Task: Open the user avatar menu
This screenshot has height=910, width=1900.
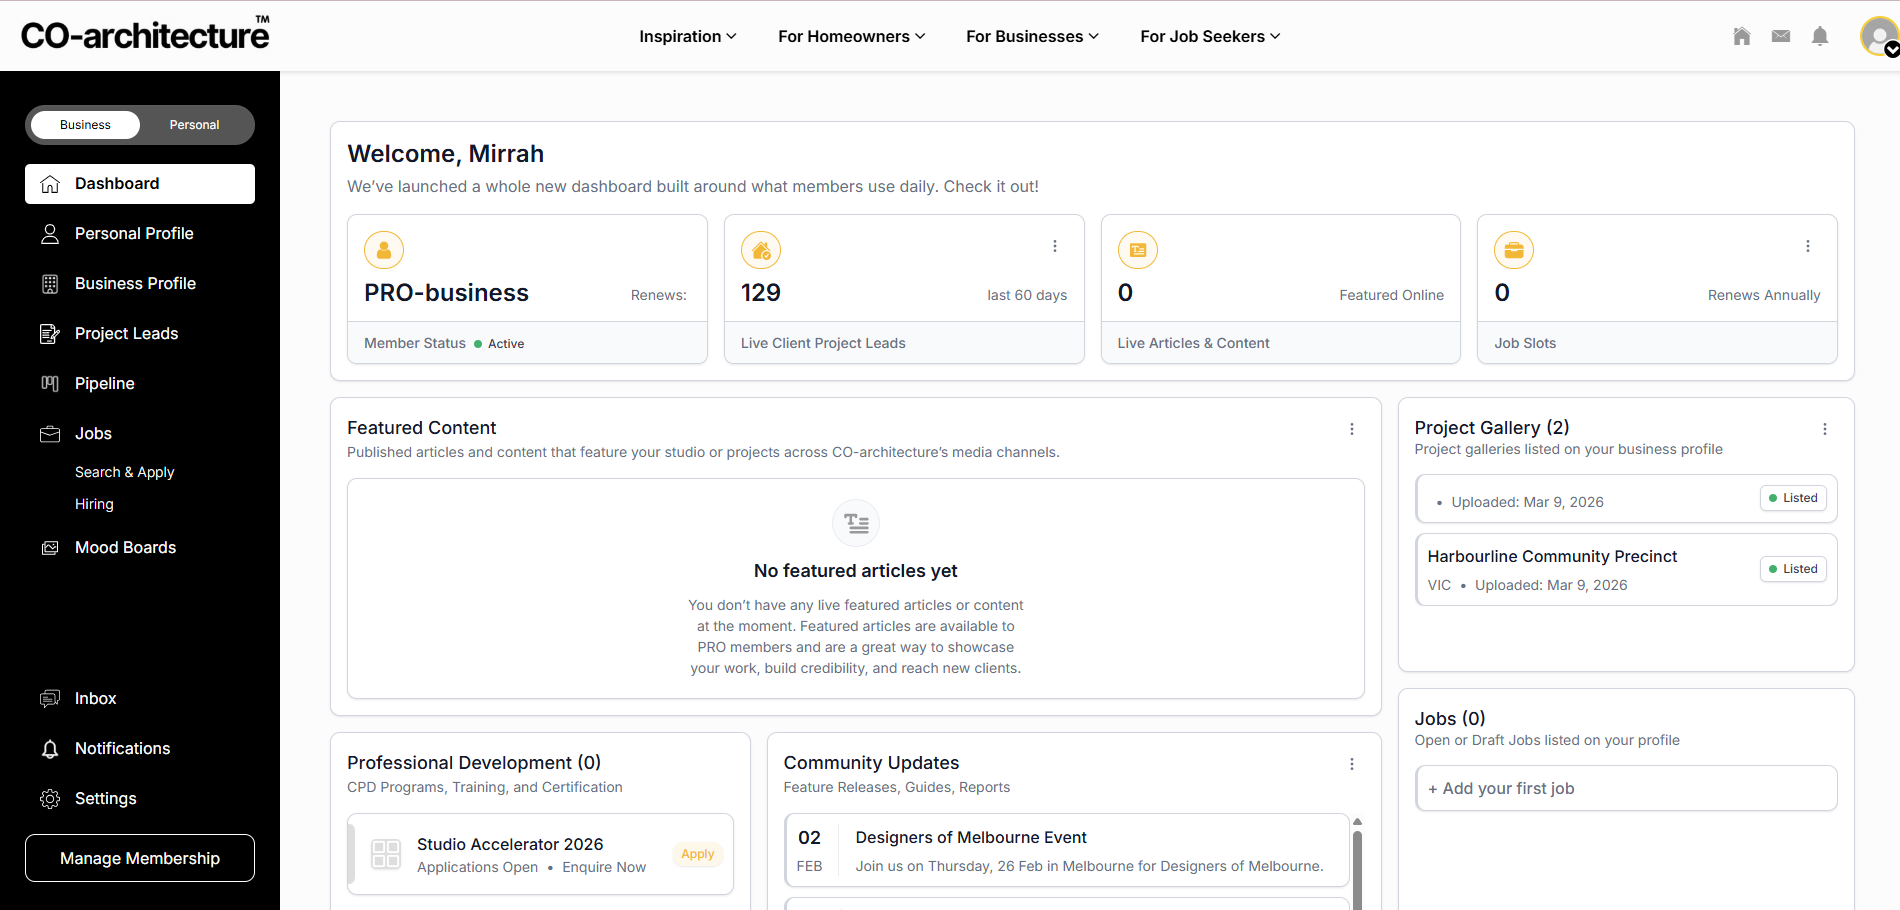Action: pyautogui.click(x=1878, y=37)
